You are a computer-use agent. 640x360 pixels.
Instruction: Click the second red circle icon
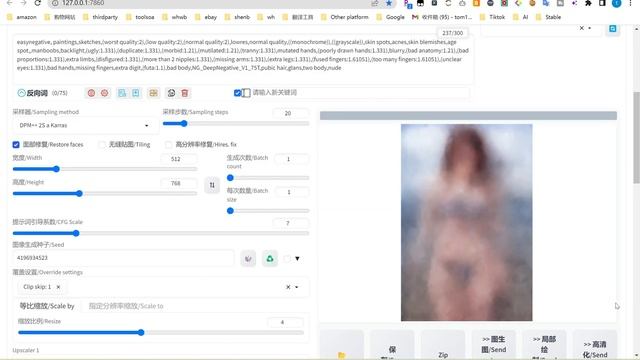104,93
